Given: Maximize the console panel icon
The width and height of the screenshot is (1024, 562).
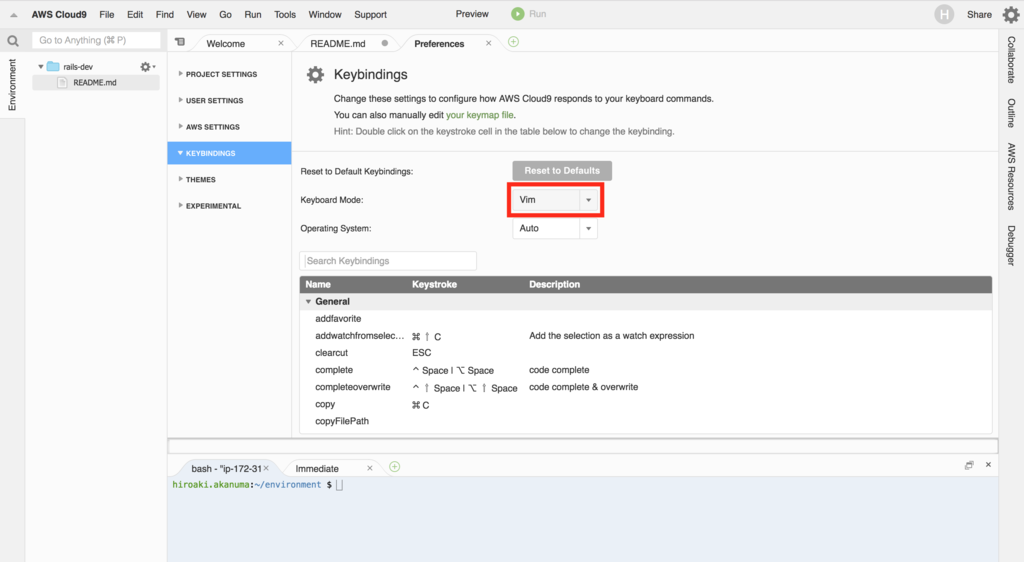Looking at the screenshot, I should (x=969, y=465).
